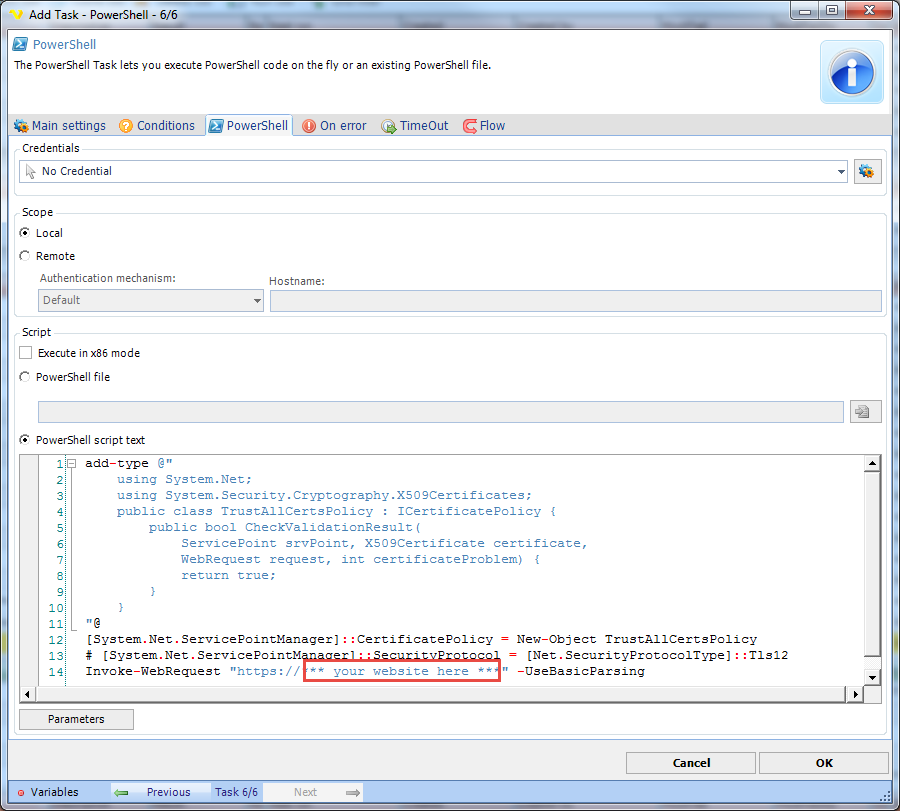
Task: Switch to the Conditions tab
Action: (x=156, y=126)
